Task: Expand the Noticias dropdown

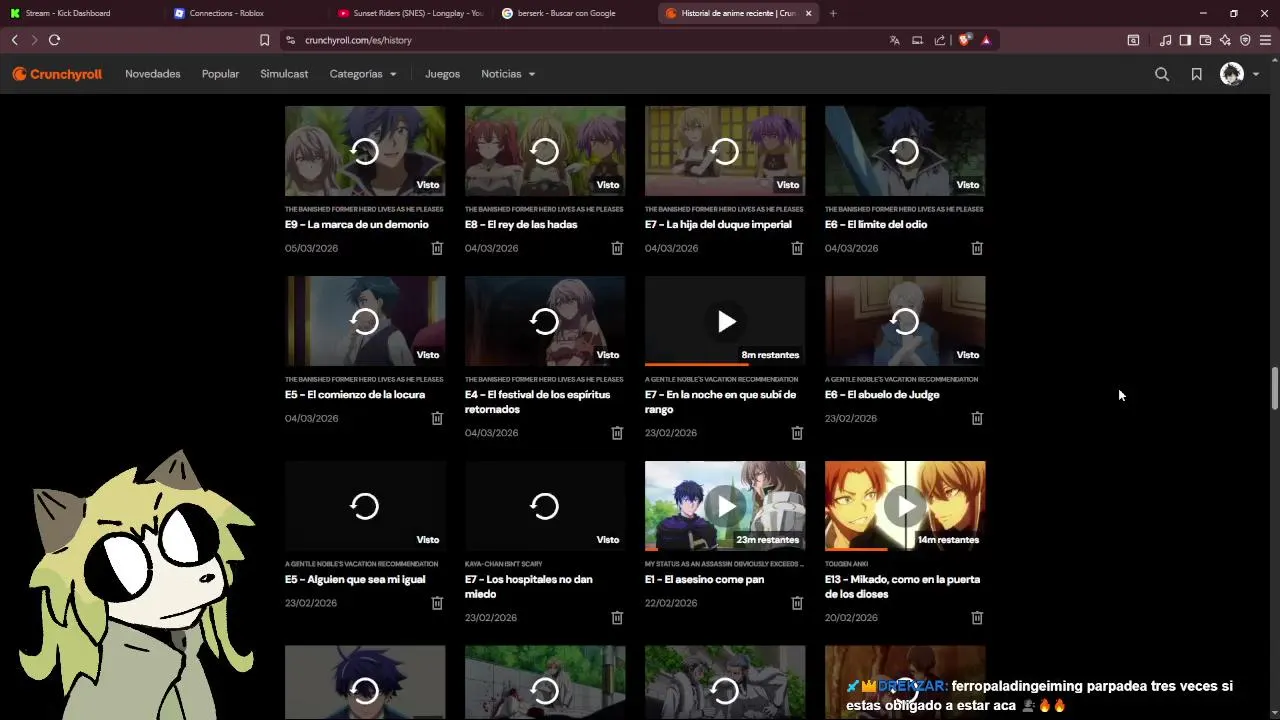Action: (508, 74)
